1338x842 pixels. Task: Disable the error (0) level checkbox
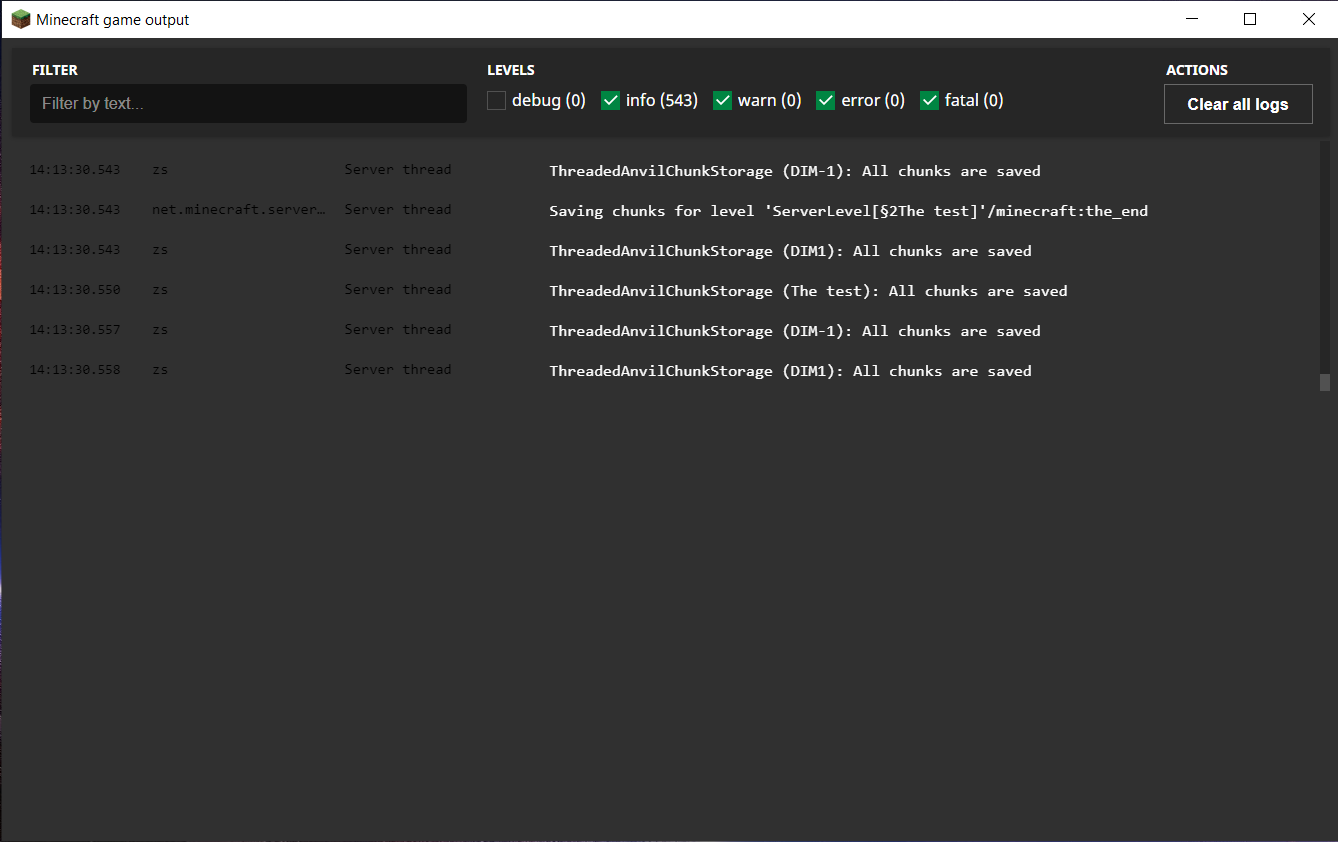[x=825, y=100]
